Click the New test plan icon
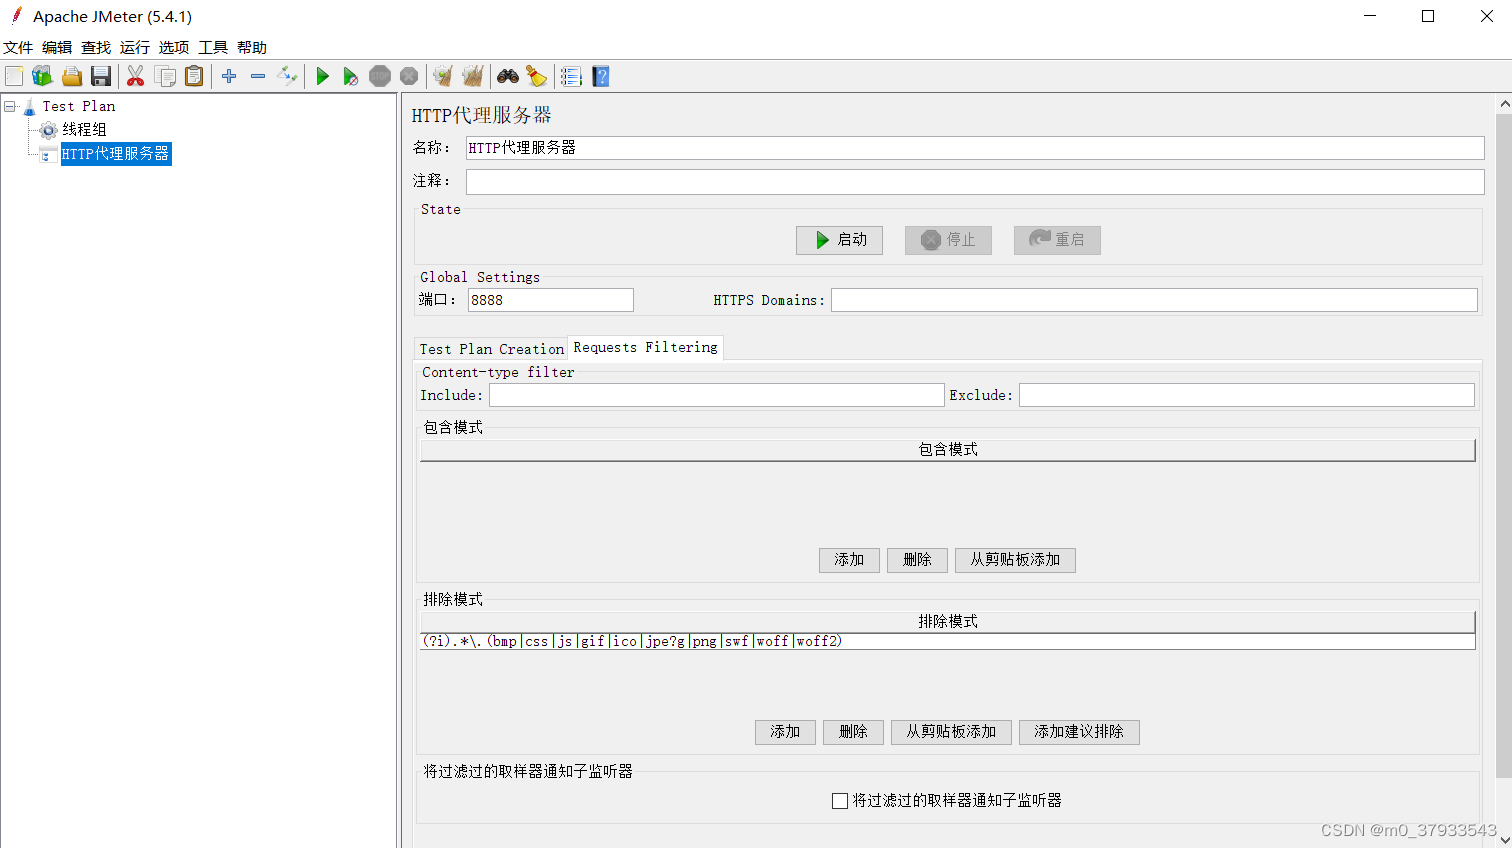 14,76
